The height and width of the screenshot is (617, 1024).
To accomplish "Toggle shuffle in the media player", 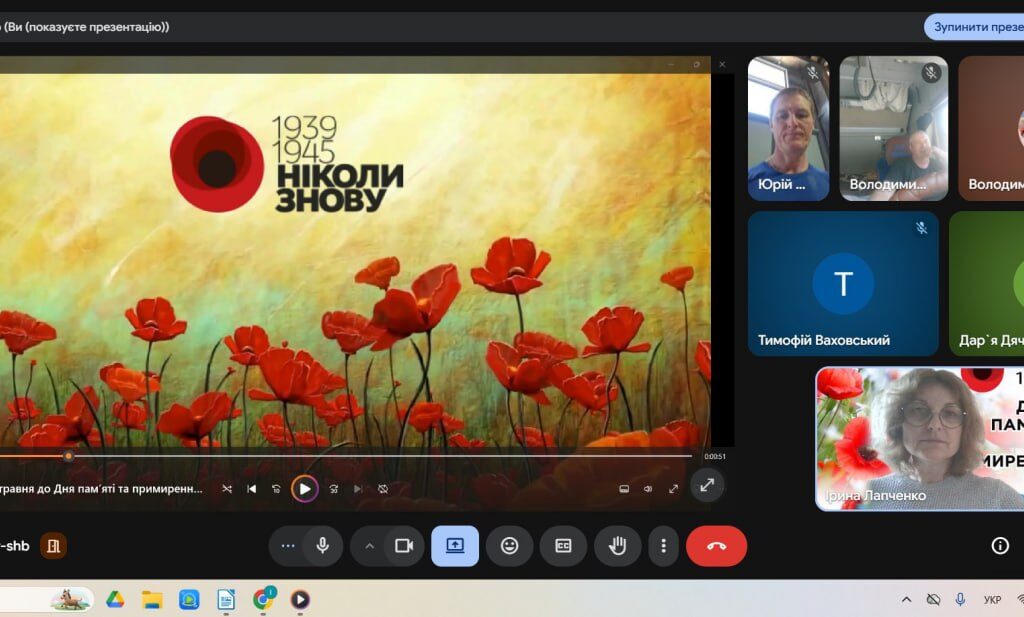I will tap(227, 488).
